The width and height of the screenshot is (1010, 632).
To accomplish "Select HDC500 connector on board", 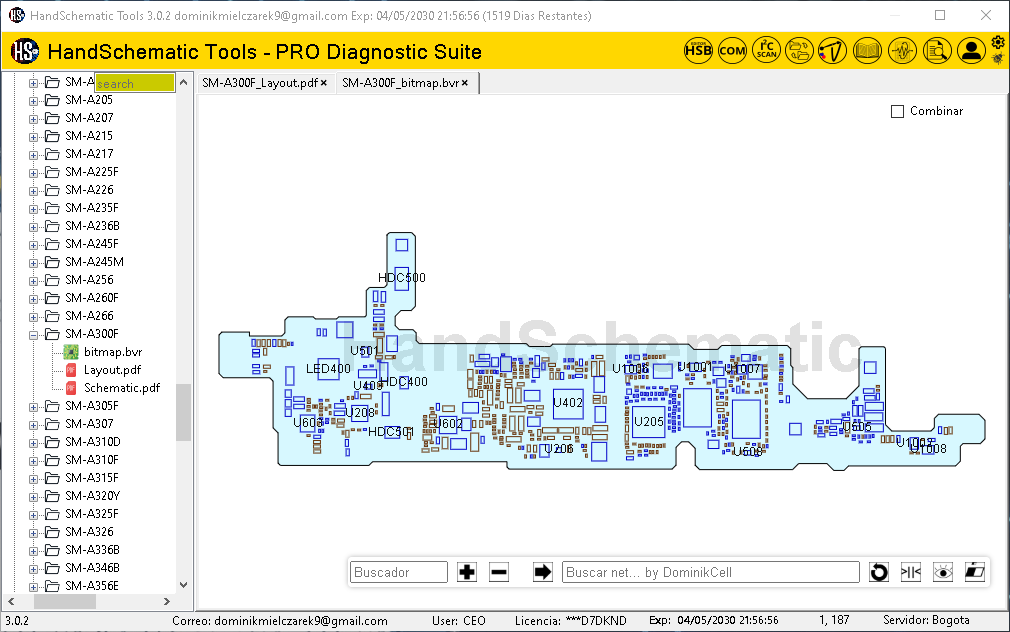I will (401, 278).
